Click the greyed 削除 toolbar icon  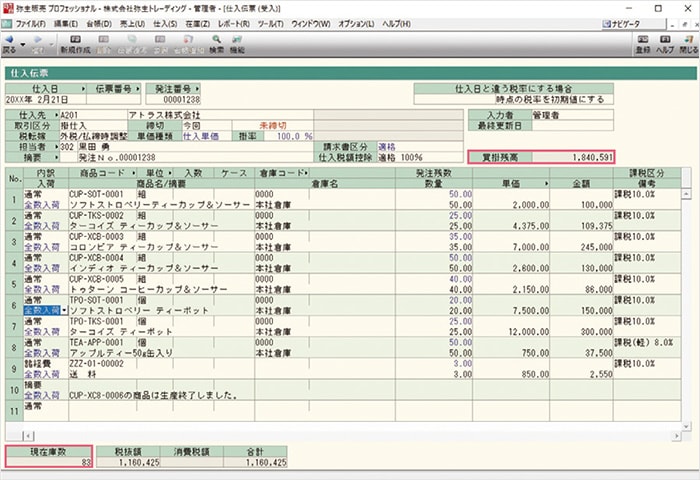click(104, 40)
